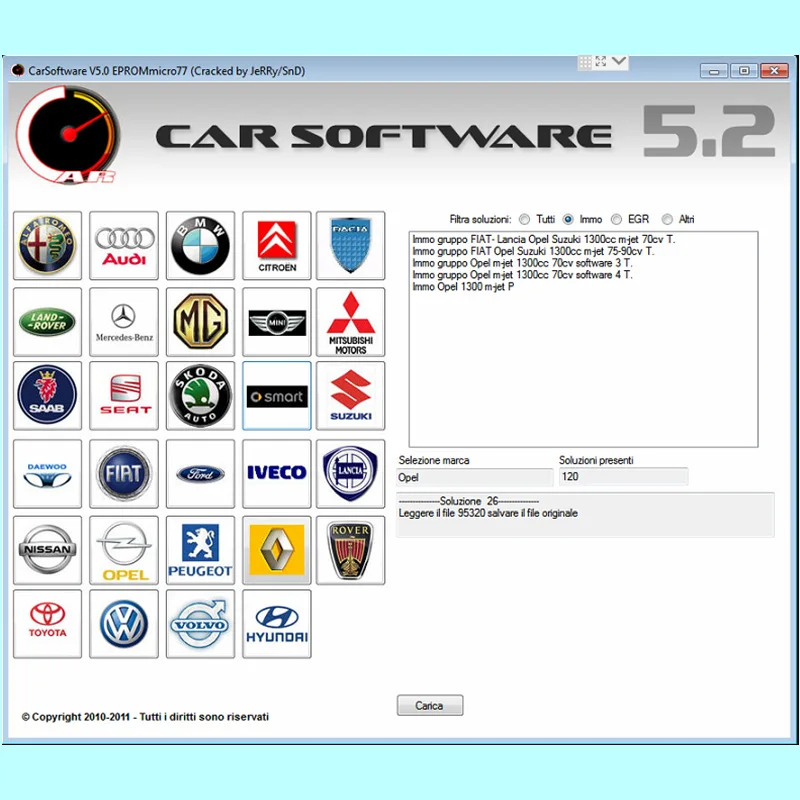Screen dimensions: 800x800
Task: Select the Mini brand logo
Action: [277, 322]
